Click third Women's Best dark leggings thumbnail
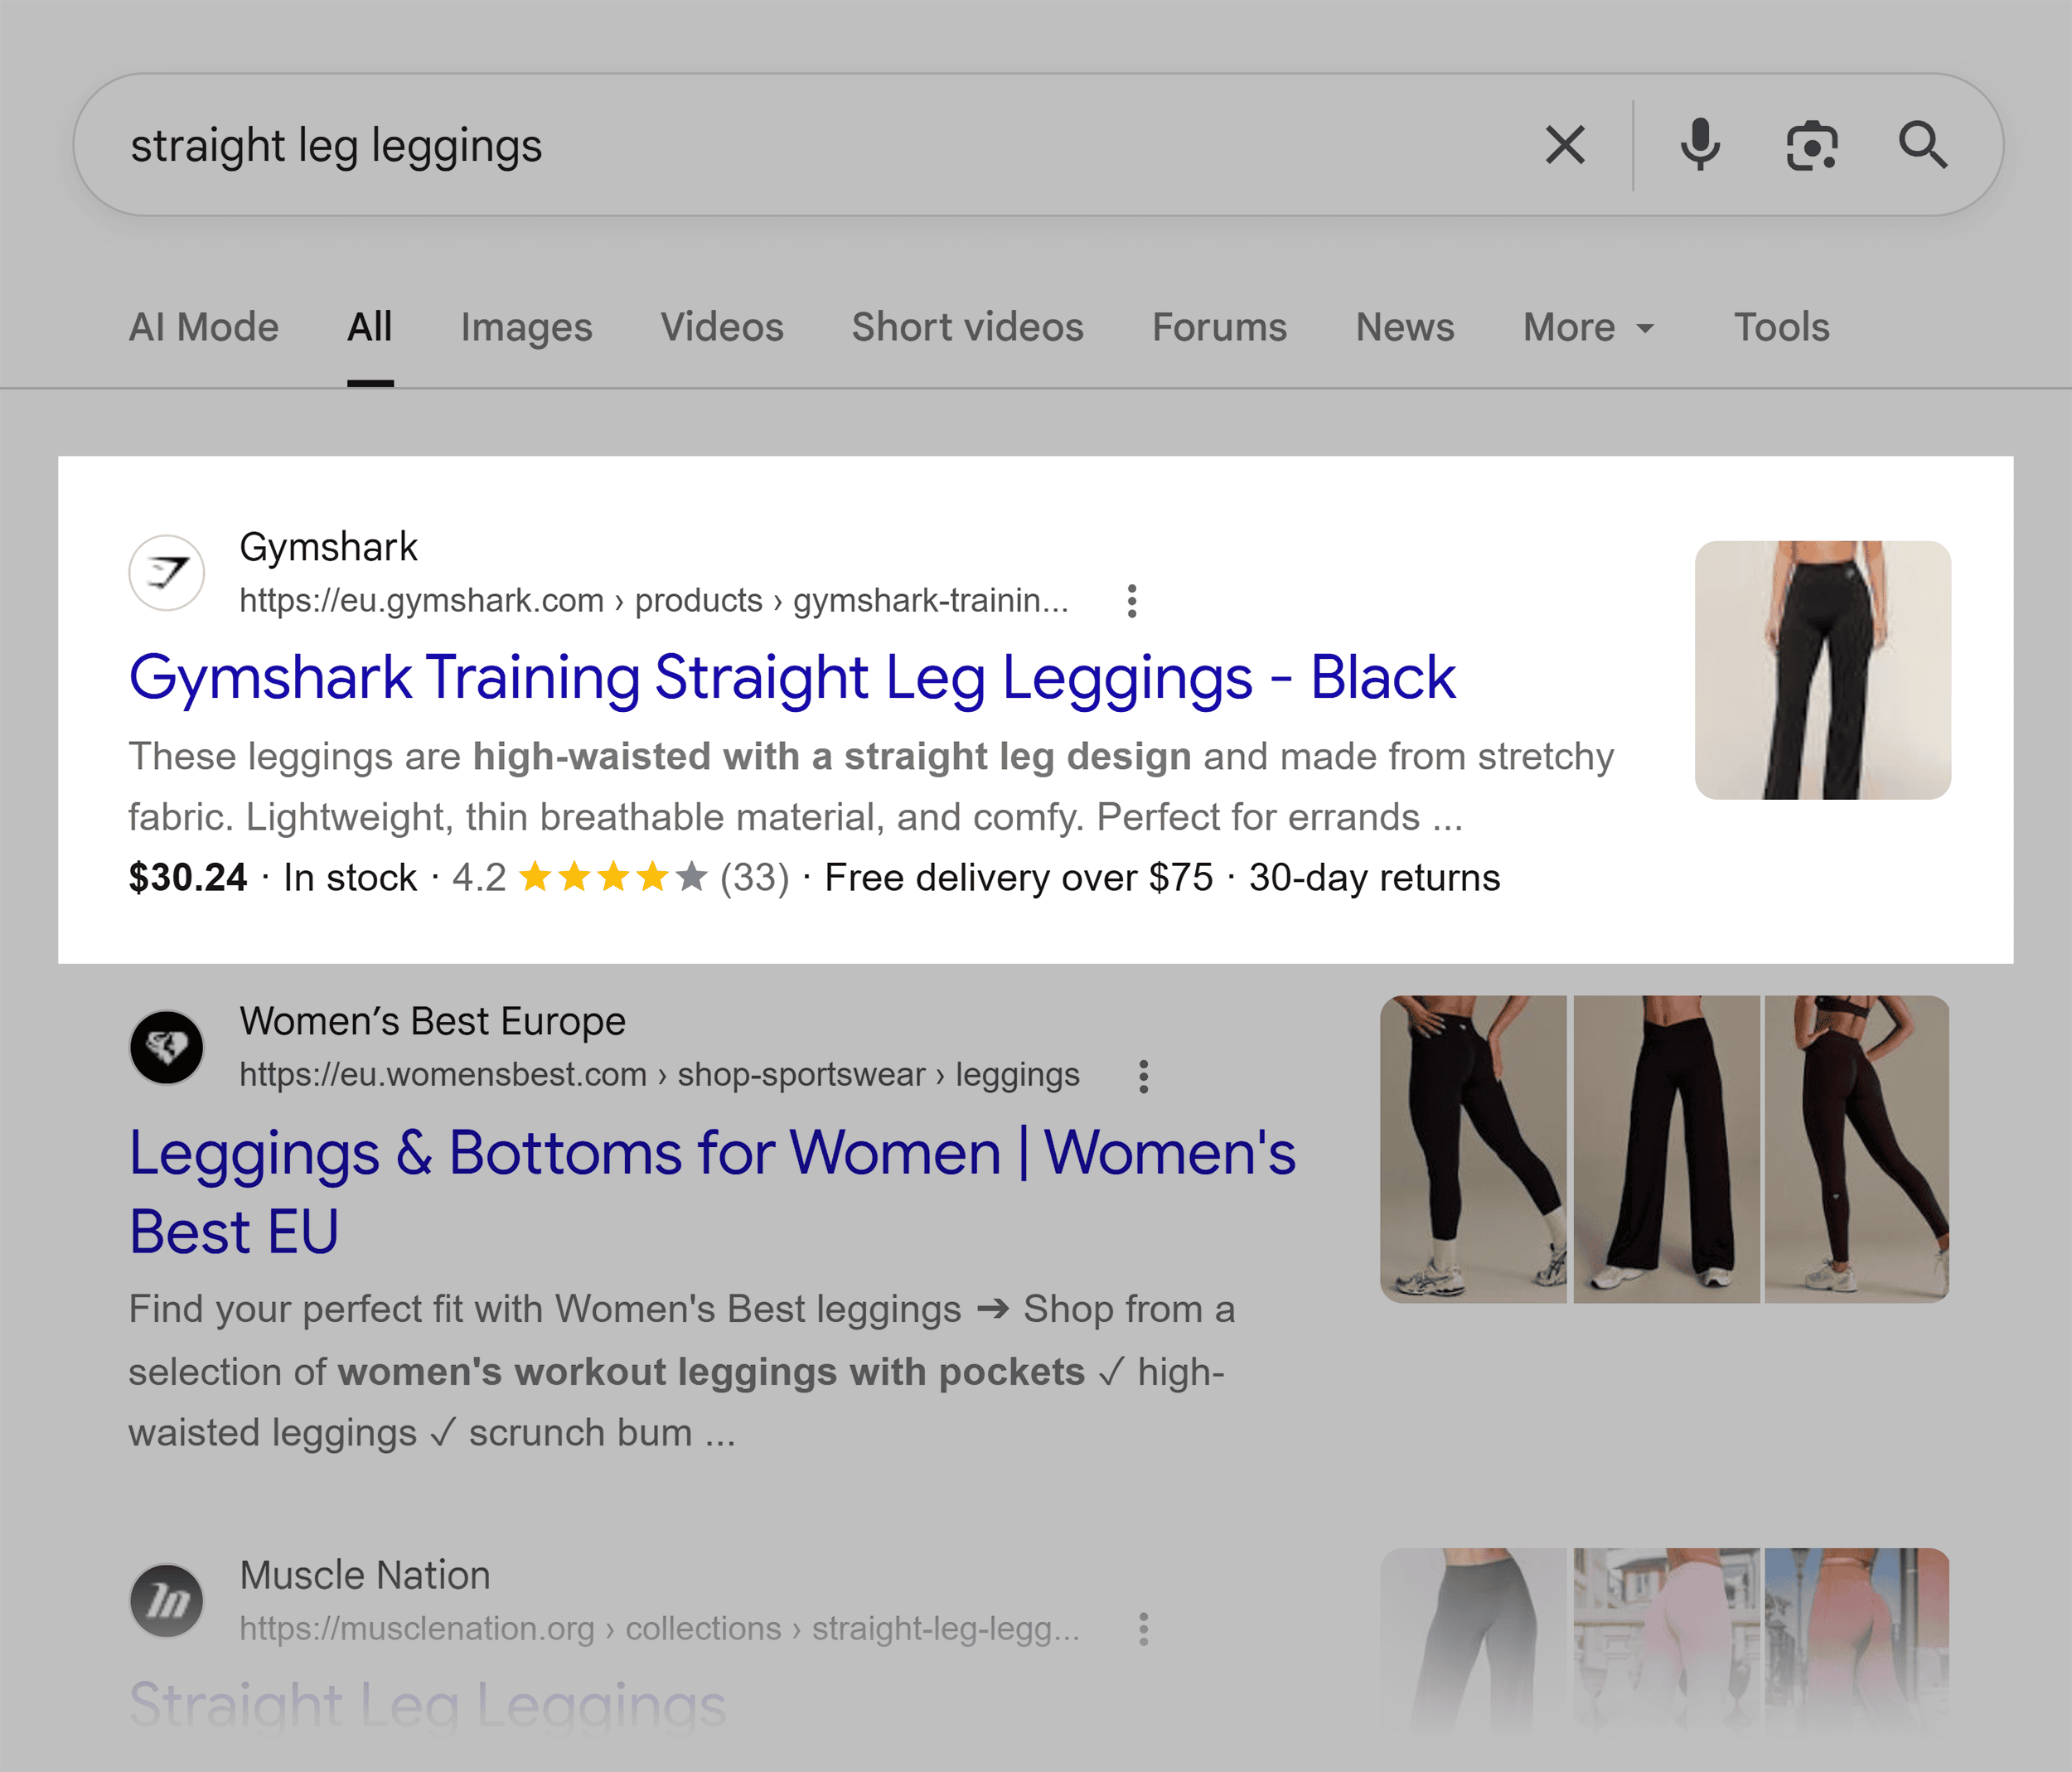Image resolution: width=2072 pixels, height=1772 pixels. [1857, 1149]
